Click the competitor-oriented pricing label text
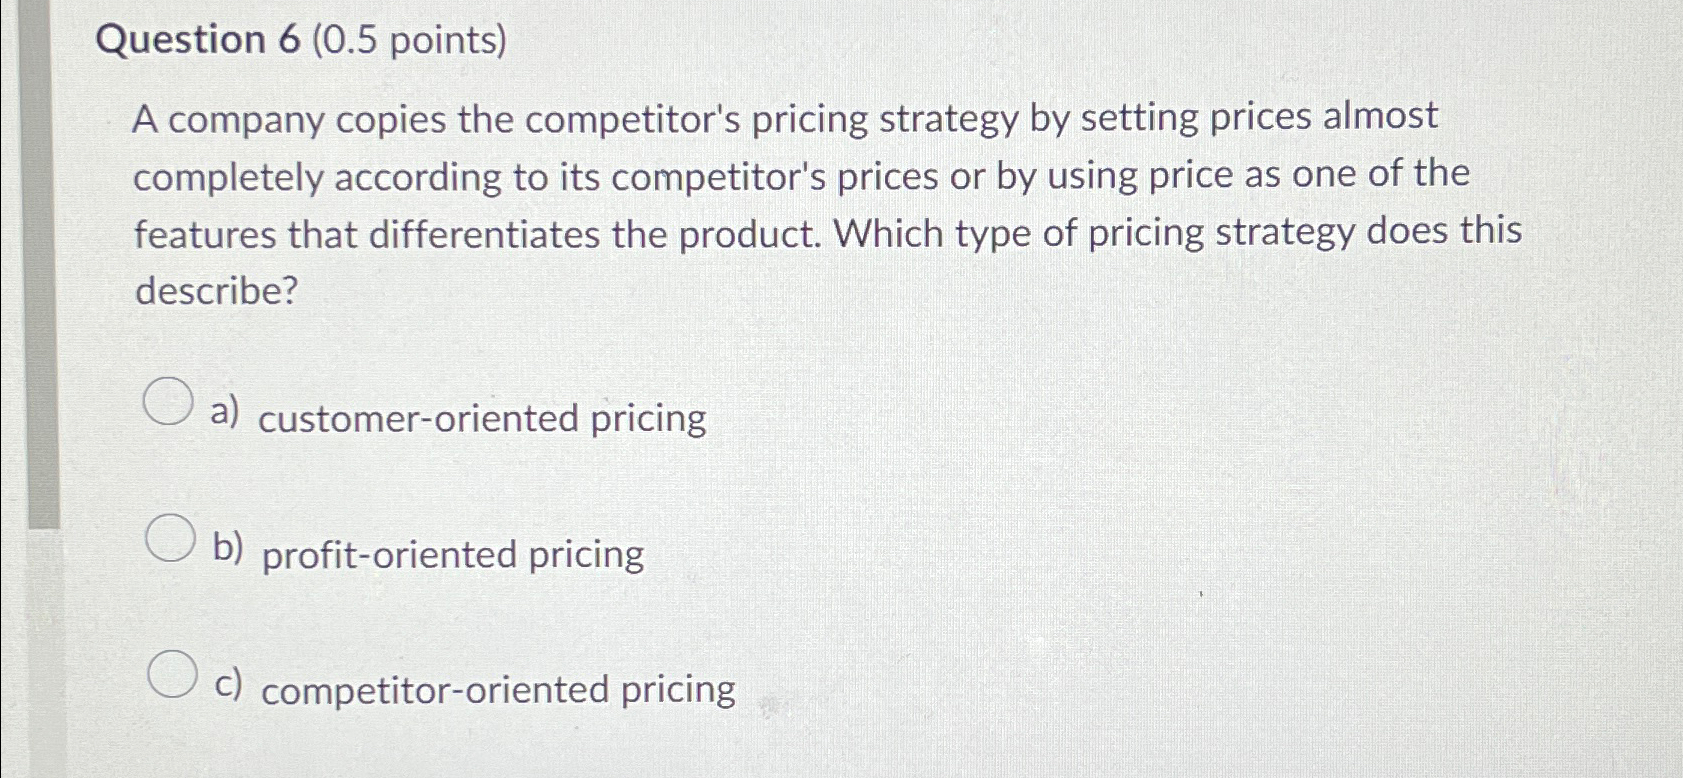The image size is (1683, 778). coord(497,692)
